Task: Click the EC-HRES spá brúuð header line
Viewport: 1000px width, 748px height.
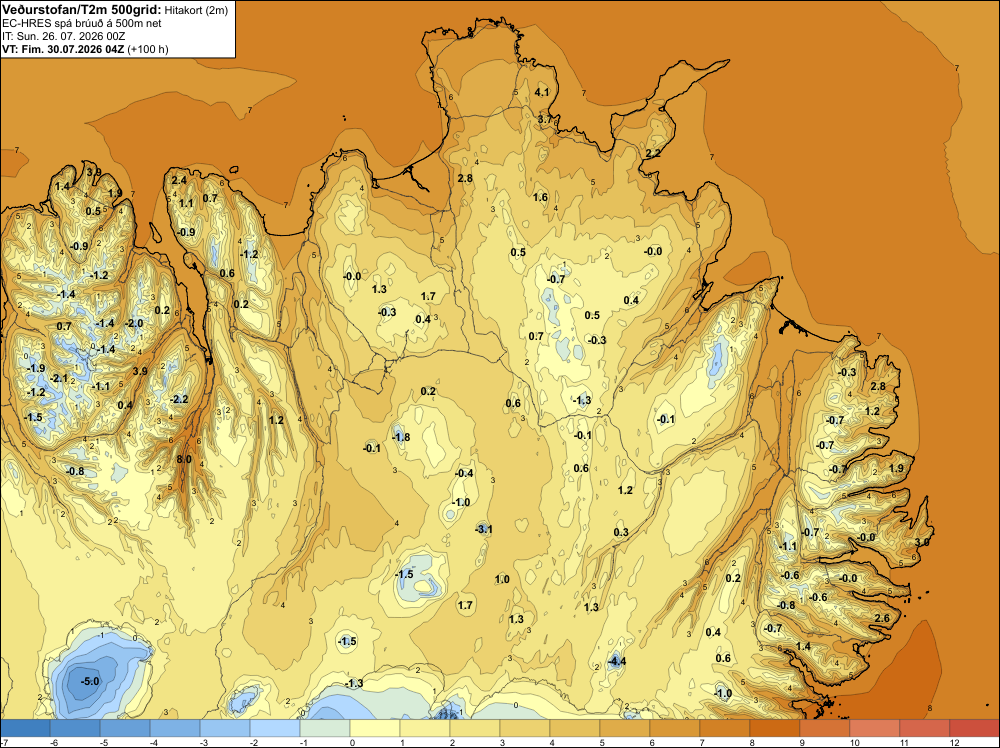Action: [82, 24]
